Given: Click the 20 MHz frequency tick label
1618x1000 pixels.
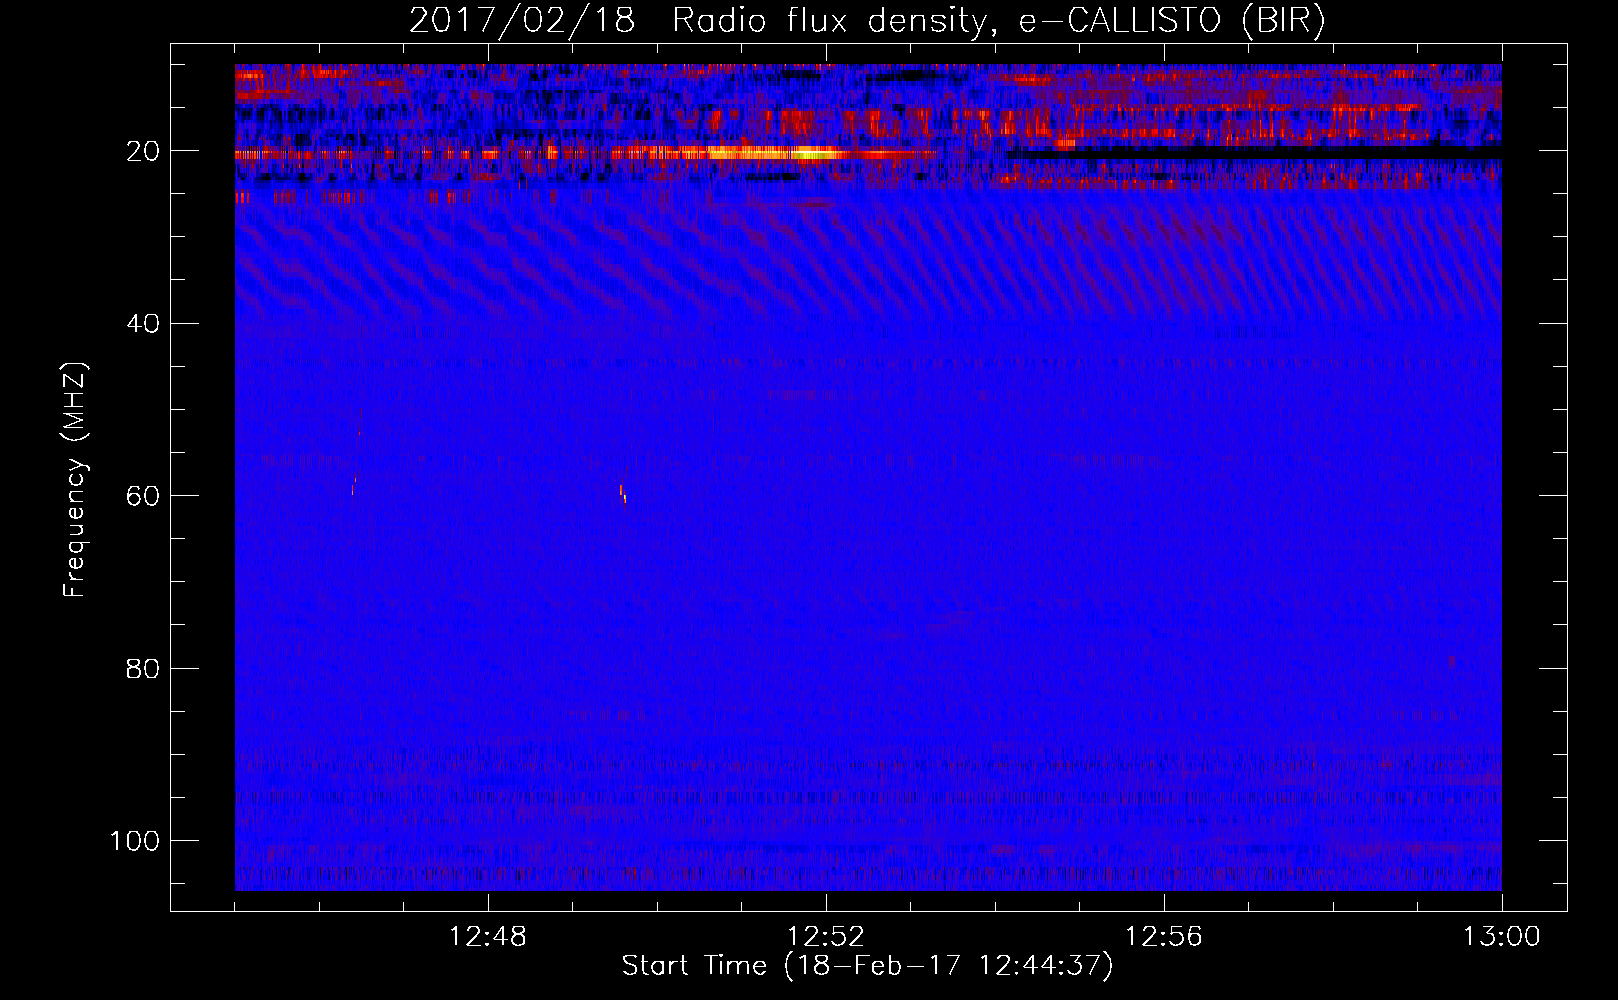Looking at the screenshot, I should click(x=143, y=151).
